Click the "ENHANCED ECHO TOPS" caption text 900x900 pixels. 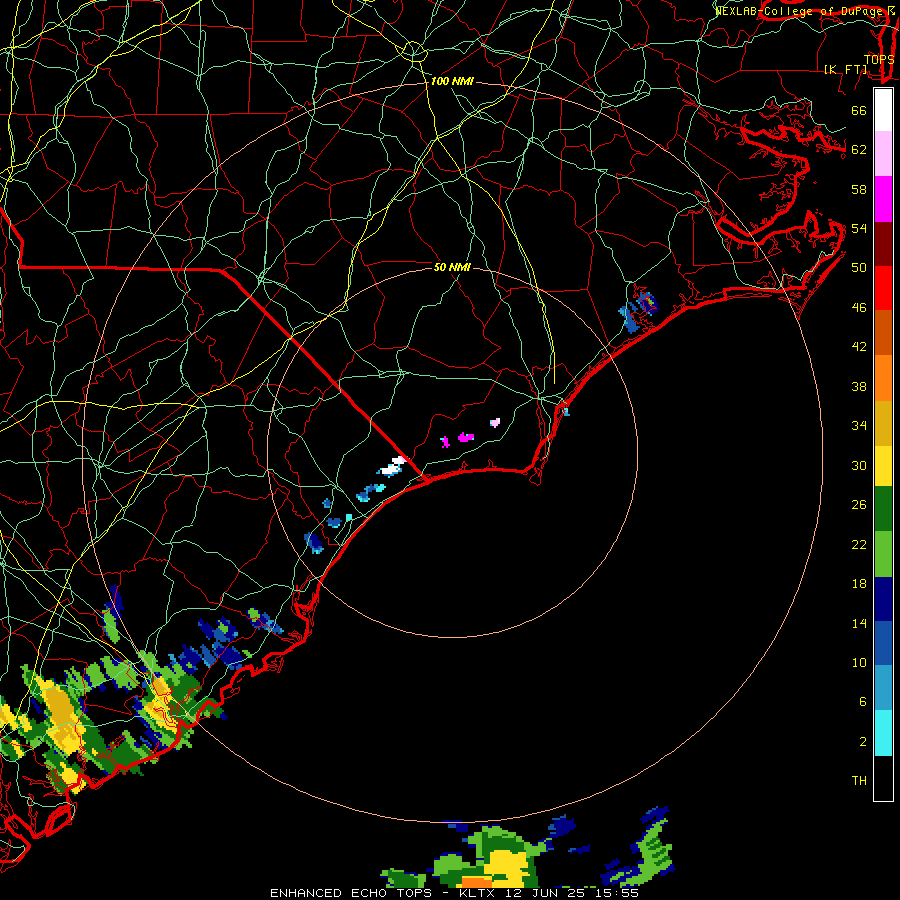(x=351, y=893)
